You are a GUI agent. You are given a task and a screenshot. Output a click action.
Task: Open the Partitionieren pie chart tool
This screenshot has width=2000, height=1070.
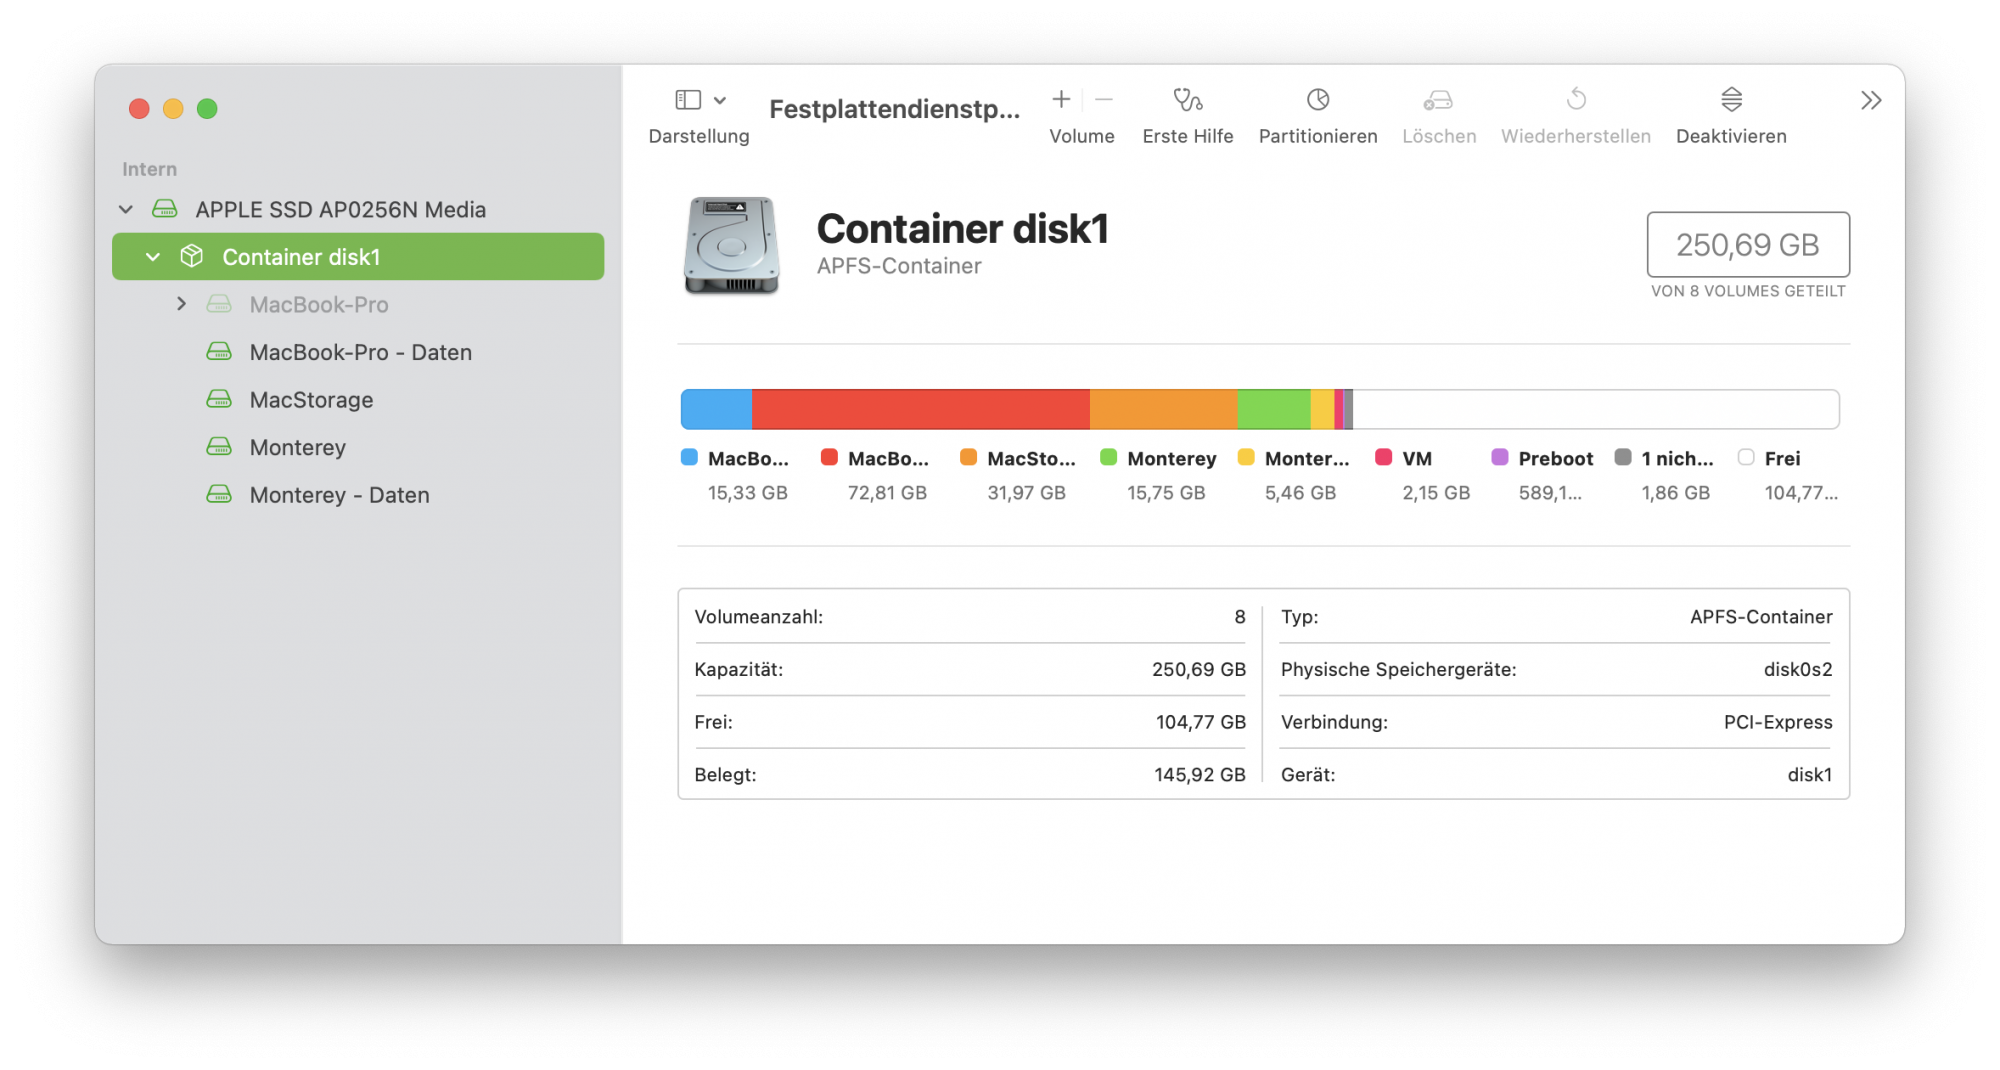coord(1318,99)
